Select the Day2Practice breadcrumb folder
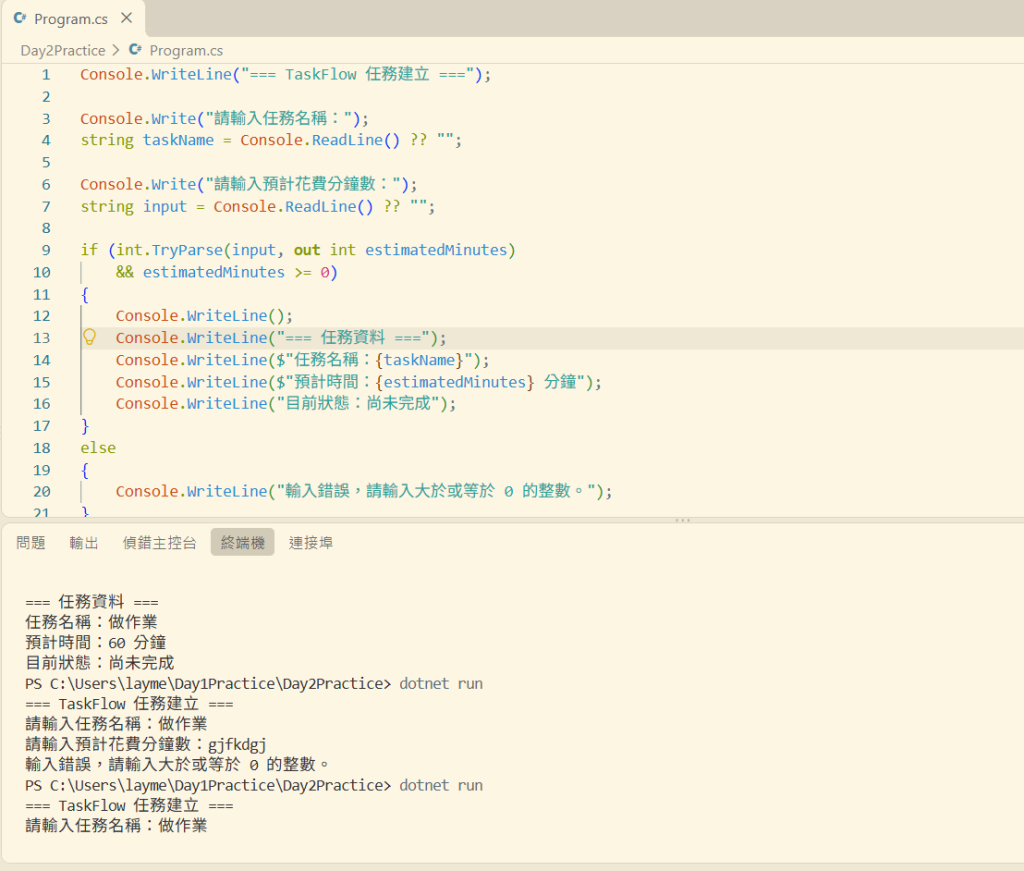 point(63,50)
